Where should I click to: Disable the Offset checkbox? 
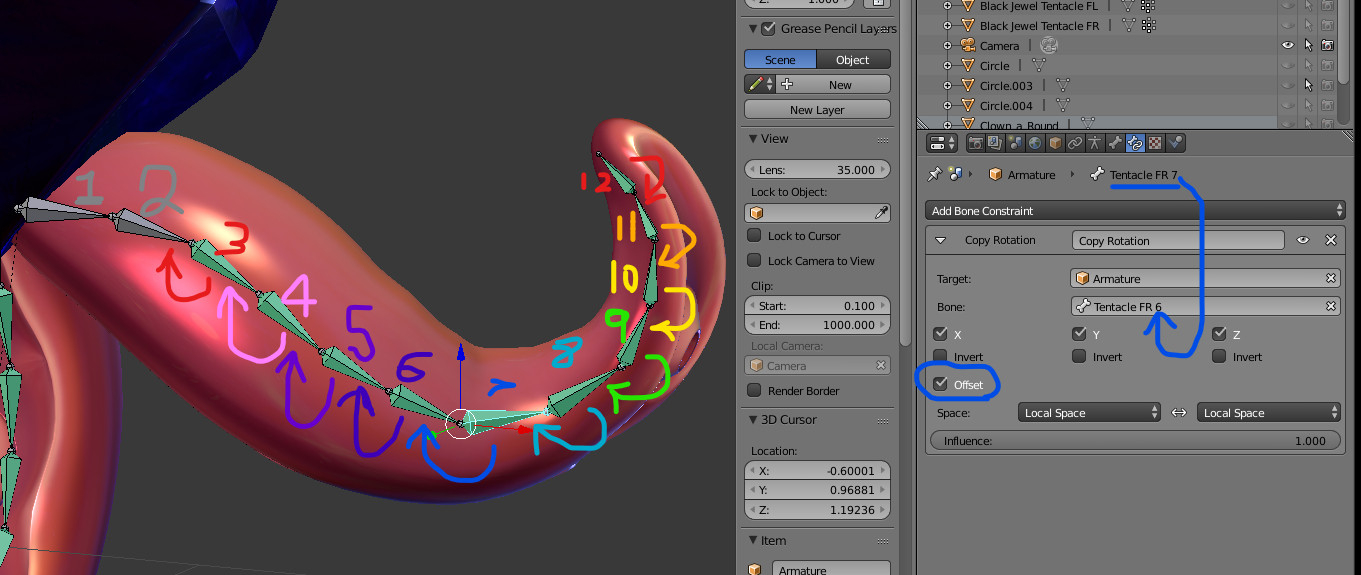pos(941,385)
